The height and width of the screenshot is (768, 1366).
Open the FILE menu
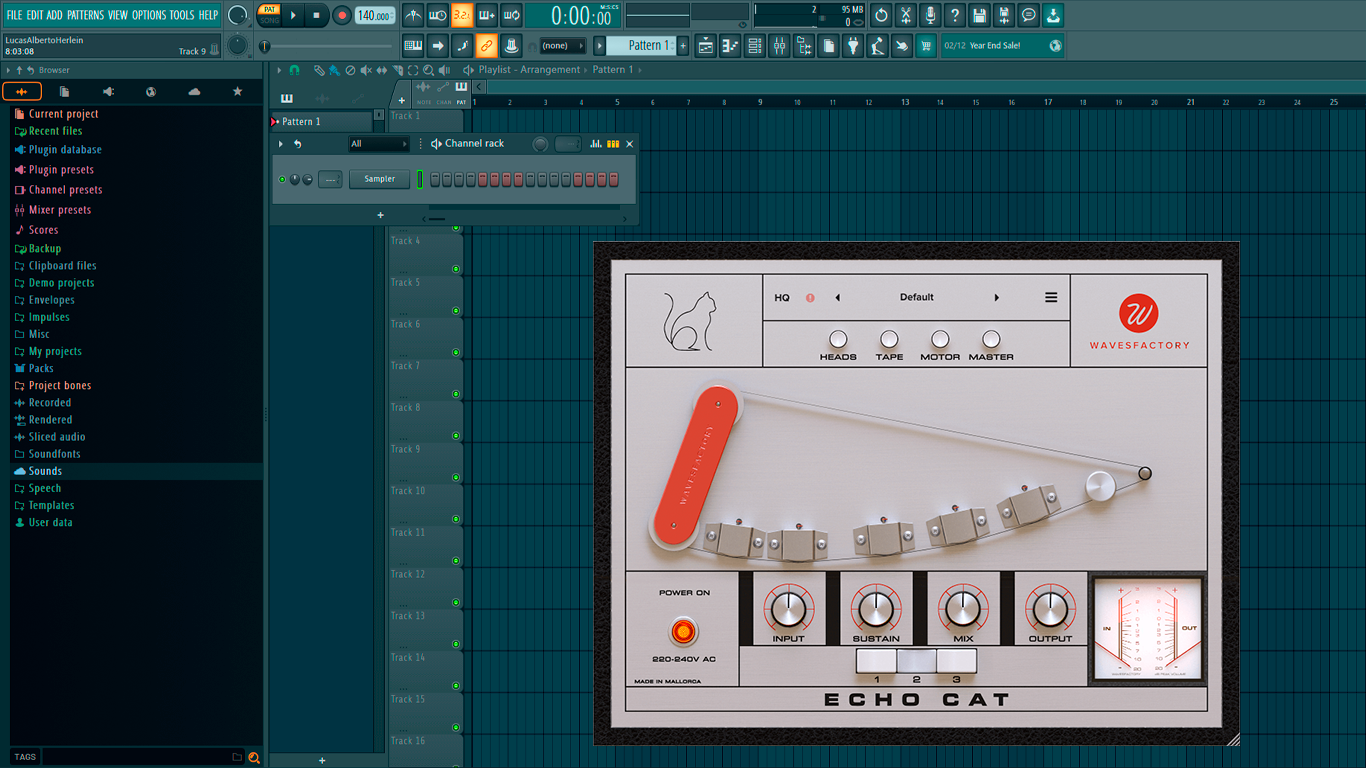(x=14, y=15)
